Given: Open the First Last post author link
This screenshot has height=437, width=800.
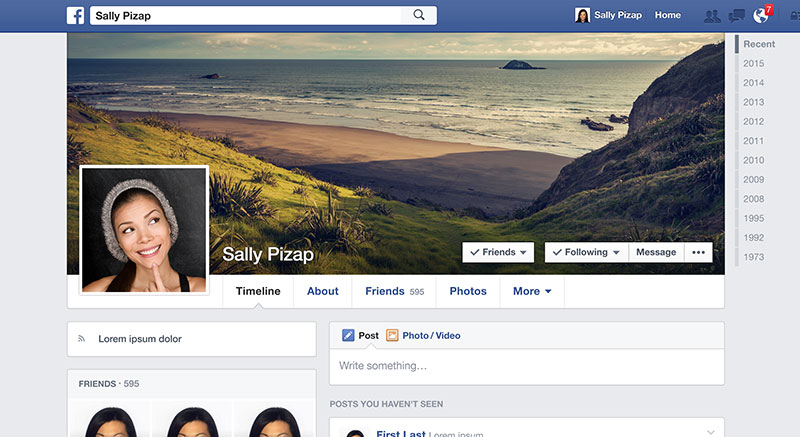Looking at the screenshot, I should pyautogui.click(x=401, y=433).
